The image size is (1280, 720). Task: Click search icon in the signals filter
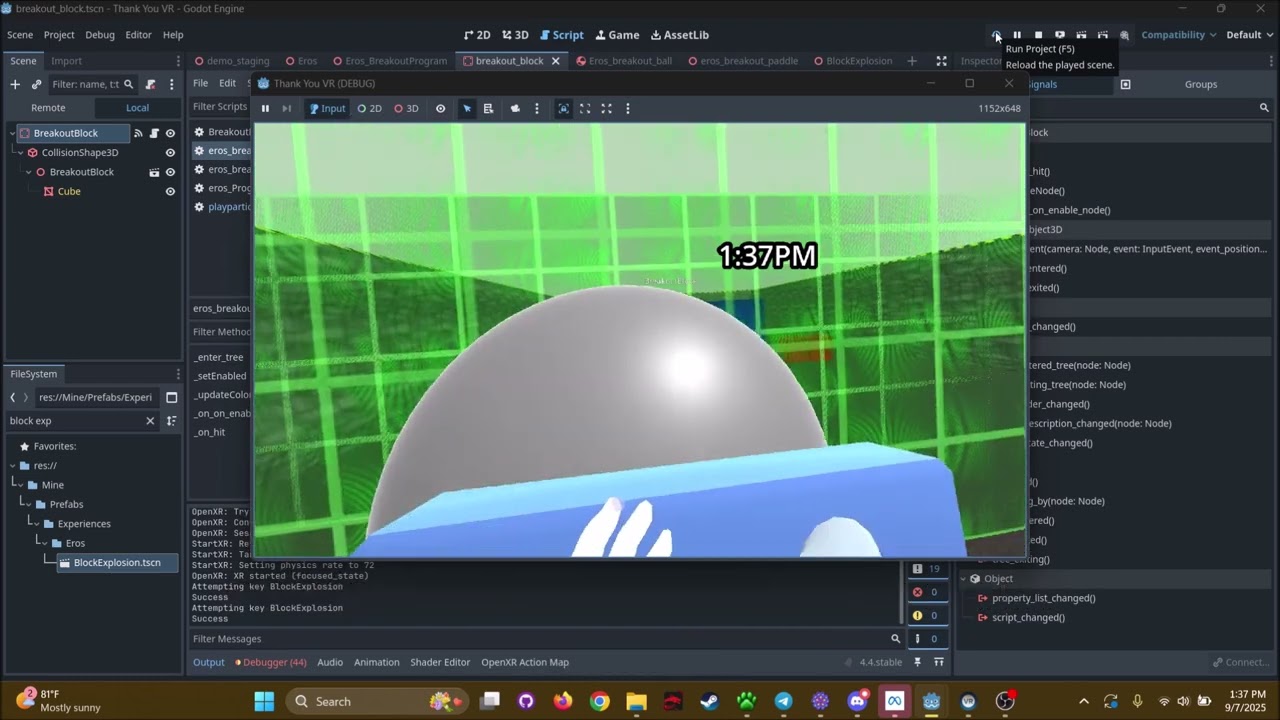point(1264,108)
